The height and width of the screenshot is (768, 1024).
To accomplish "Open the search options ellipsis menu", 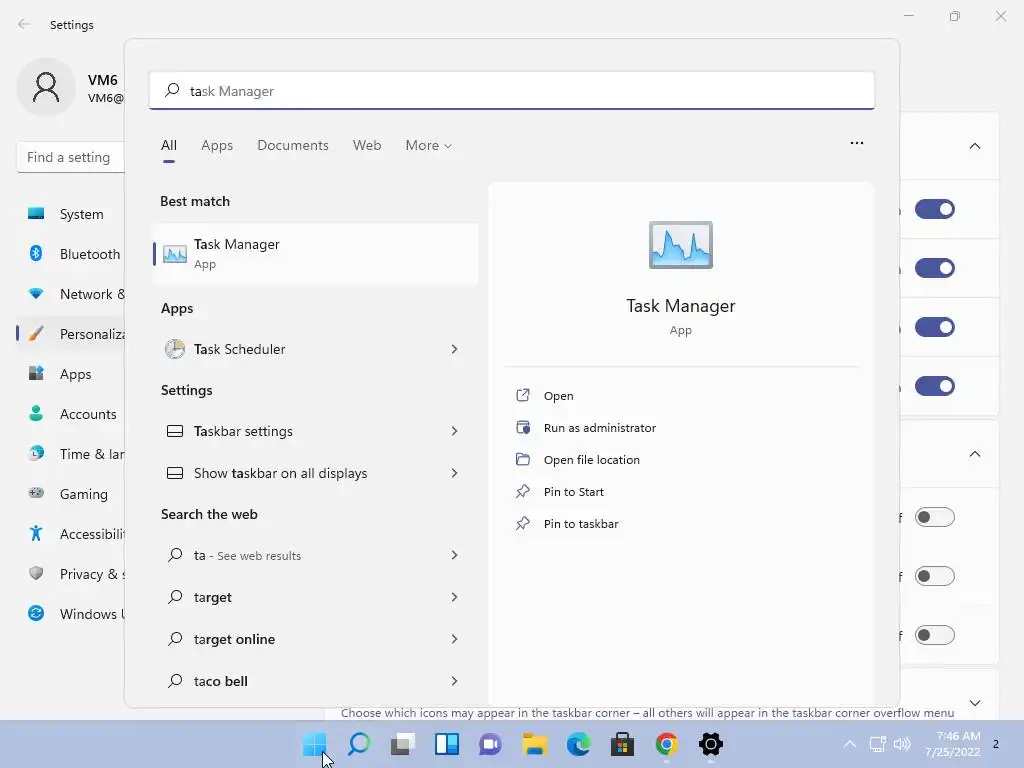I will [x=857, y=143].
